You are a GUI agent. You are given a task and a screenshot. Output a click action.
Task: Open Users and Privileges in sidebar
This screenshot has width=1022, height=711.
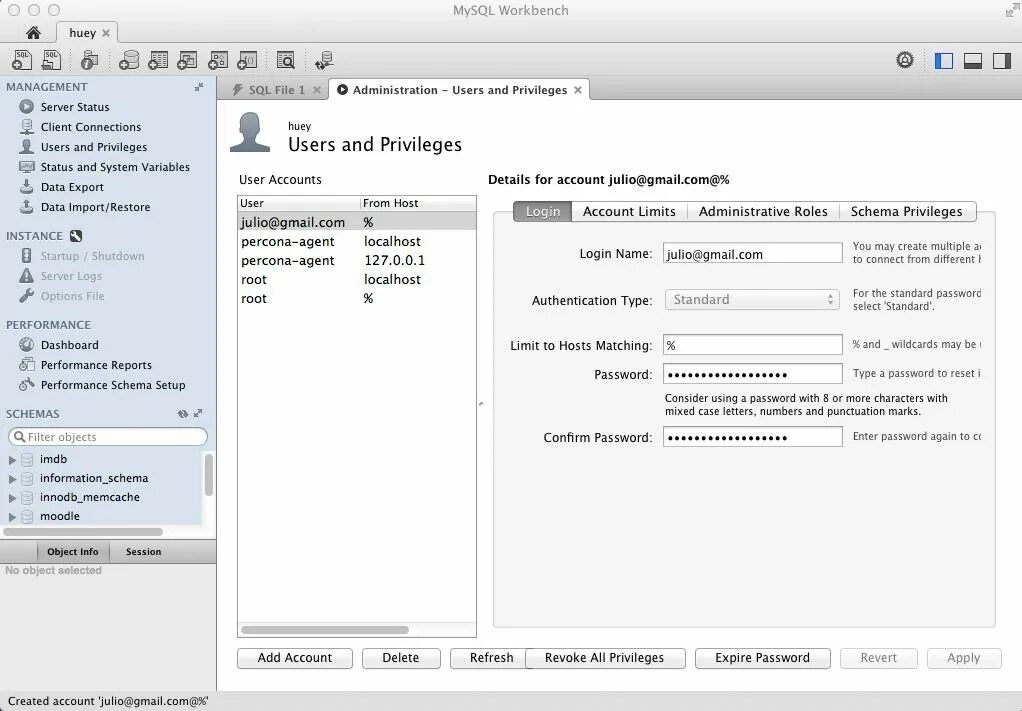pyautogui.click(x=94, y=147)
